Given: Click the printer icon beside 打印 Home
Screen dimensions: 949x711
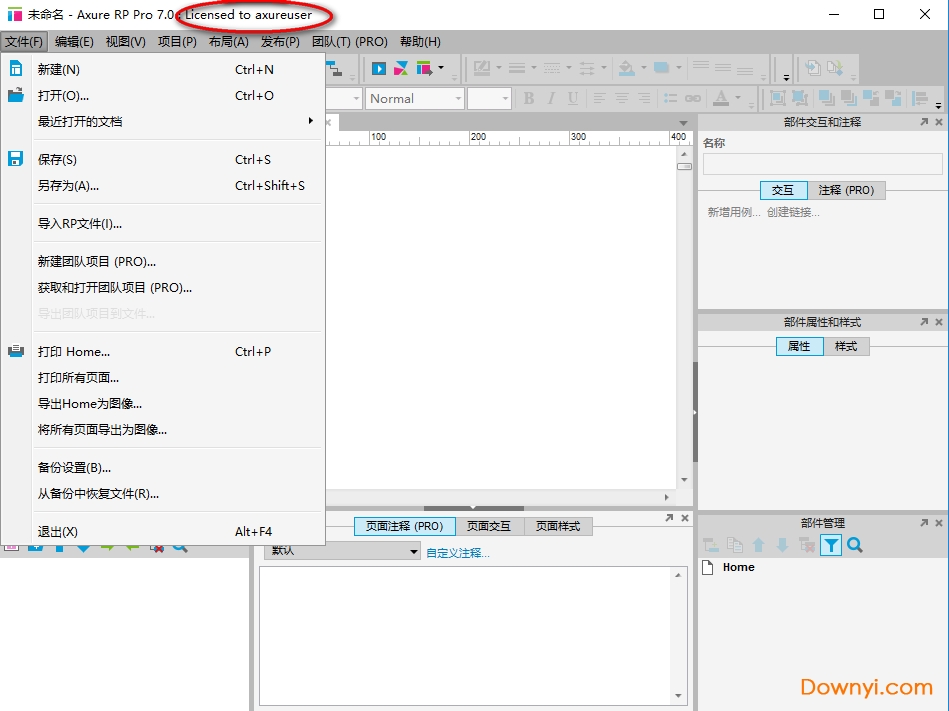Looking at the screenshot, I should 16,351.
